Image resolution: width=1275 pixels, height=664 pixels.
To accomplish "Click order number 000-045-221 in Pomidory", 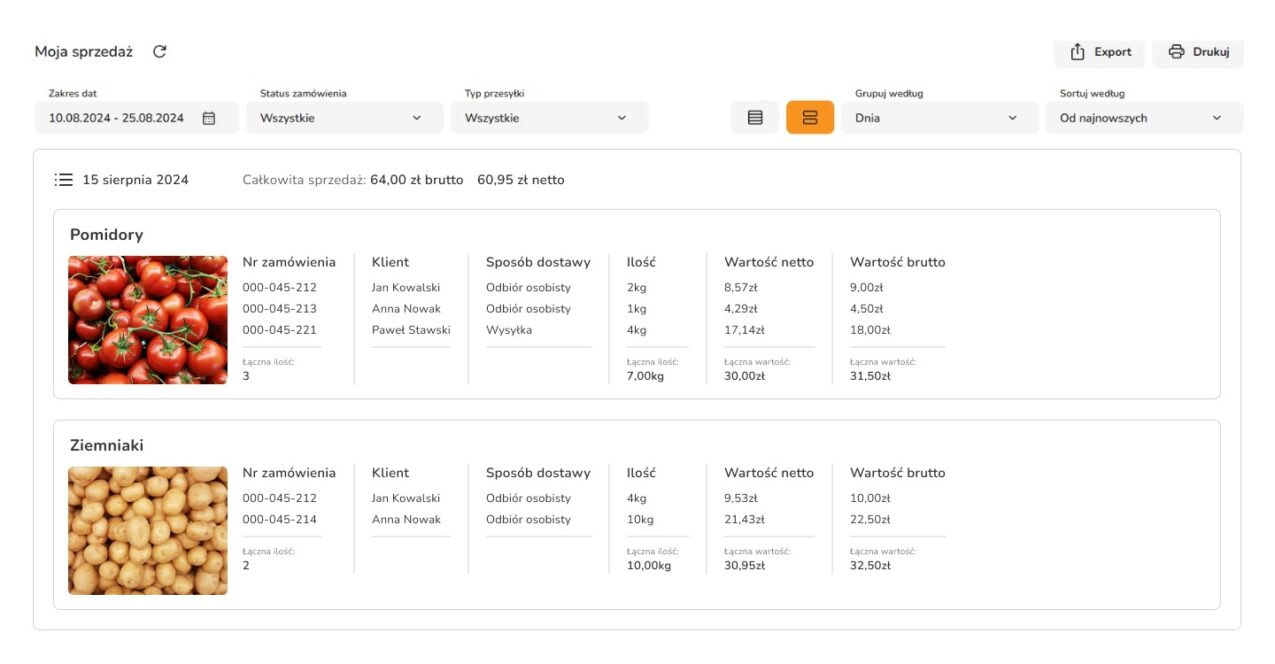I will click(279, 330).
